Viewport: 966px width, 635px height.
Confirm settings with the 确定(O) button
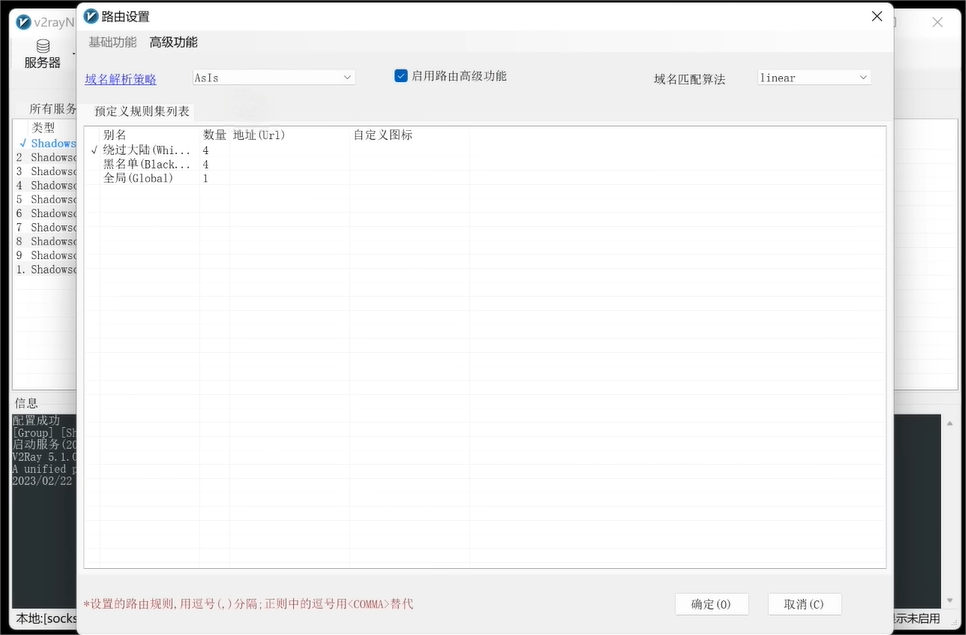coord(711,604)
